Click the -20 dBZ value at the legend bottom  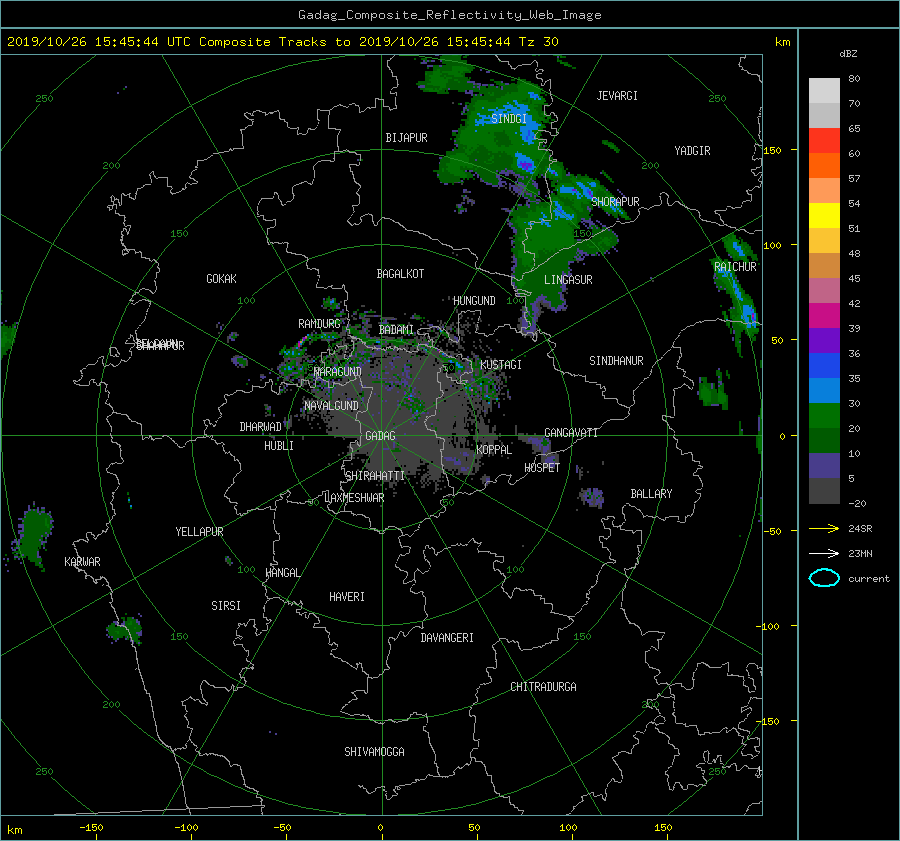coord(857,503)
